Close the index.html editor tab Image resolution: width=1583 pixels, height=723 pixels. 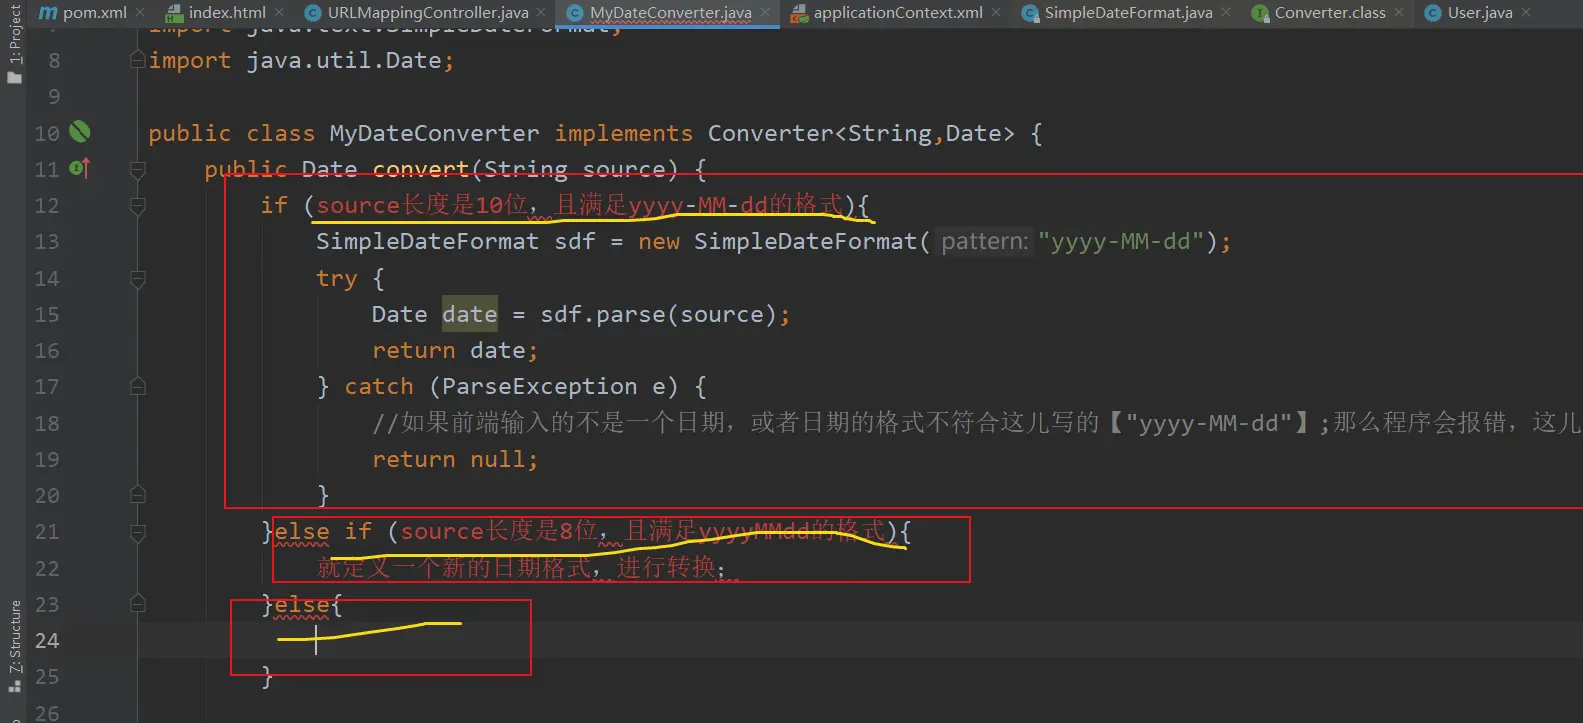click(279, 13)
